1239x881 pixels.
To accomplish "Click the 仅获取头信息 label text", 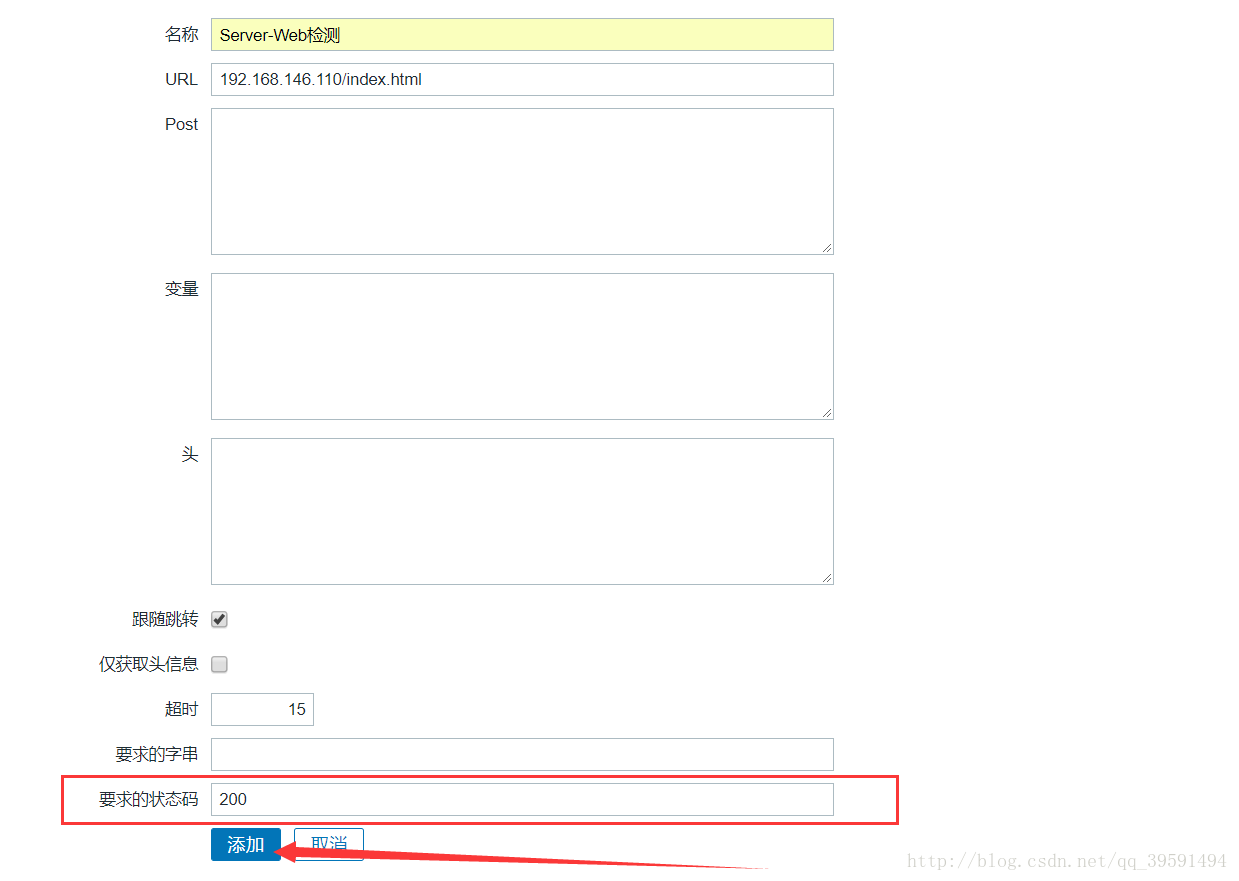I will 148,665.
